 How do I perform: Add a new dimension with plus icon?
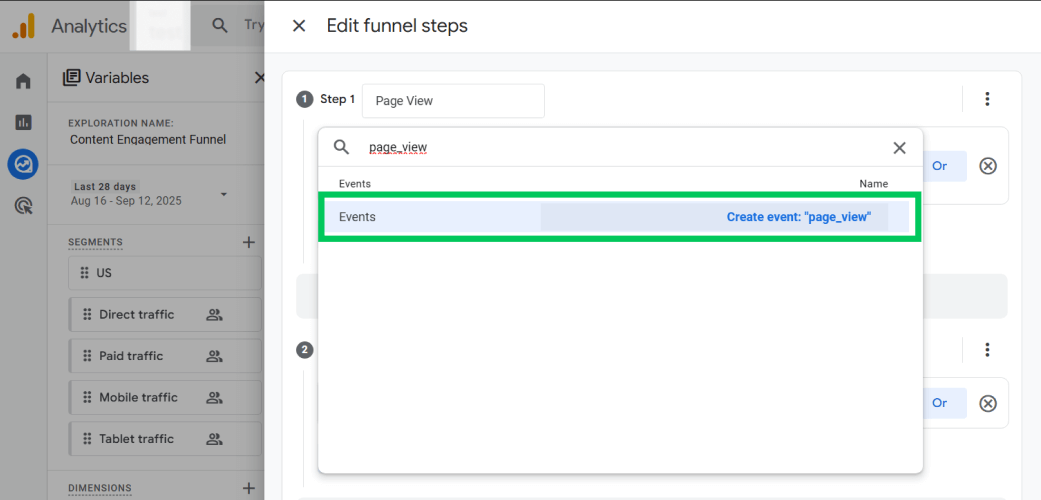click(x=249, y=488)
